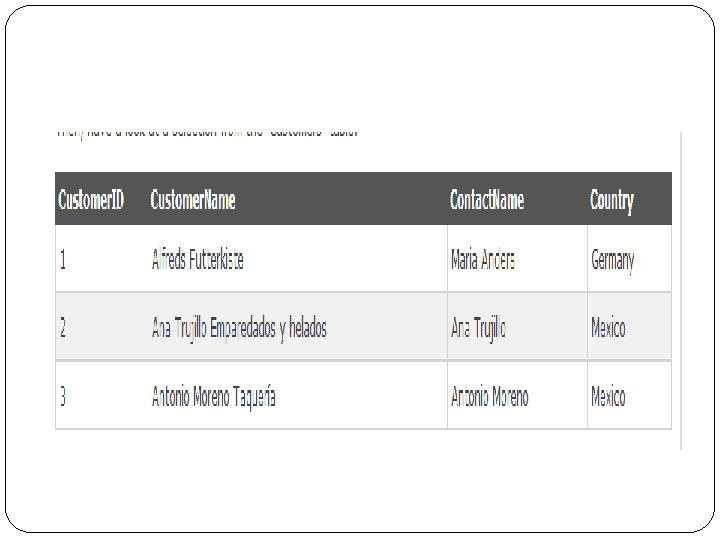Click the cut-off text above the table
Viewport: 720px width, 540px height.
click(x=208, y=133)
